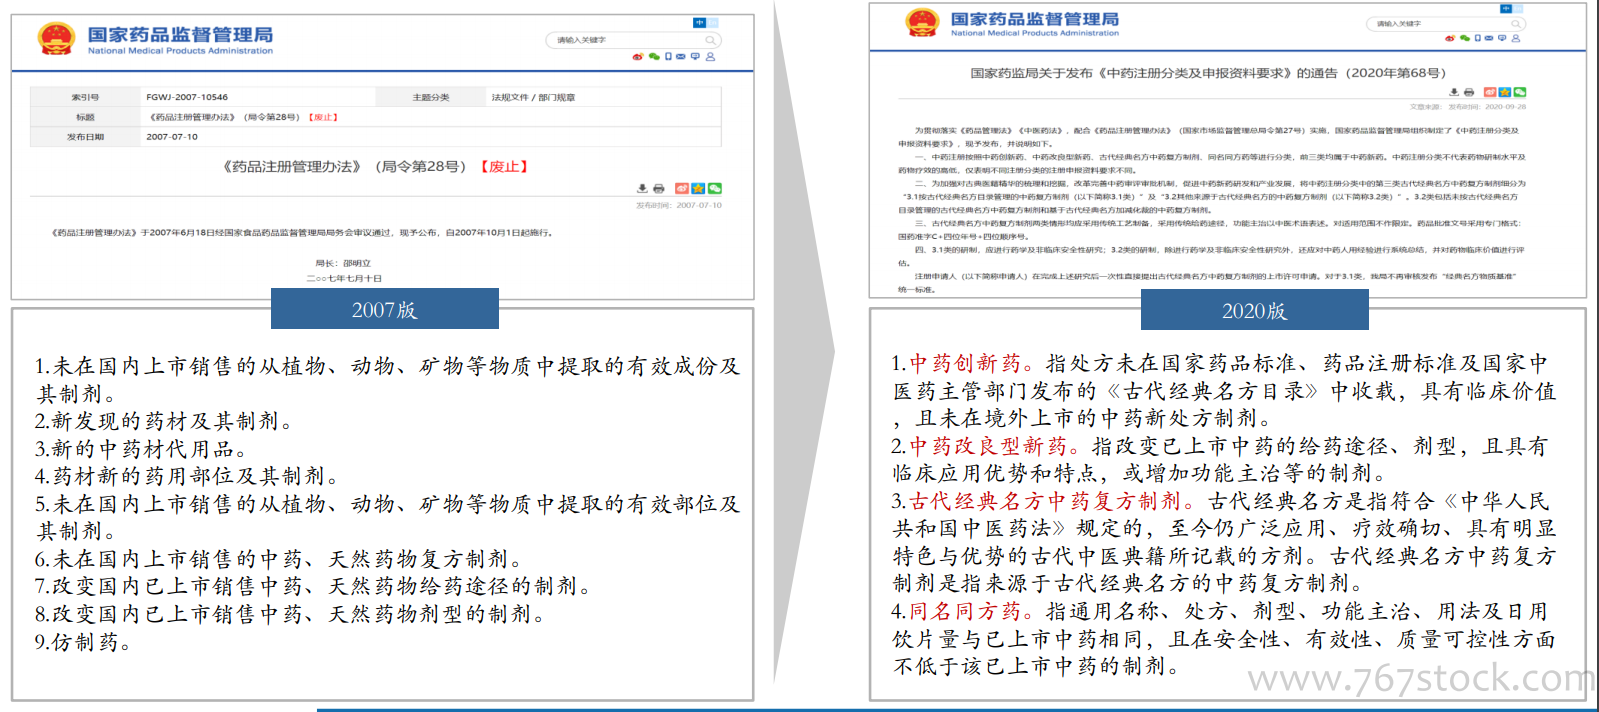Image resolution: width=1599 pixels, height=712 pixels.
Task: Click the 局长：邵明立 signature line
Action: pos(343,264)
